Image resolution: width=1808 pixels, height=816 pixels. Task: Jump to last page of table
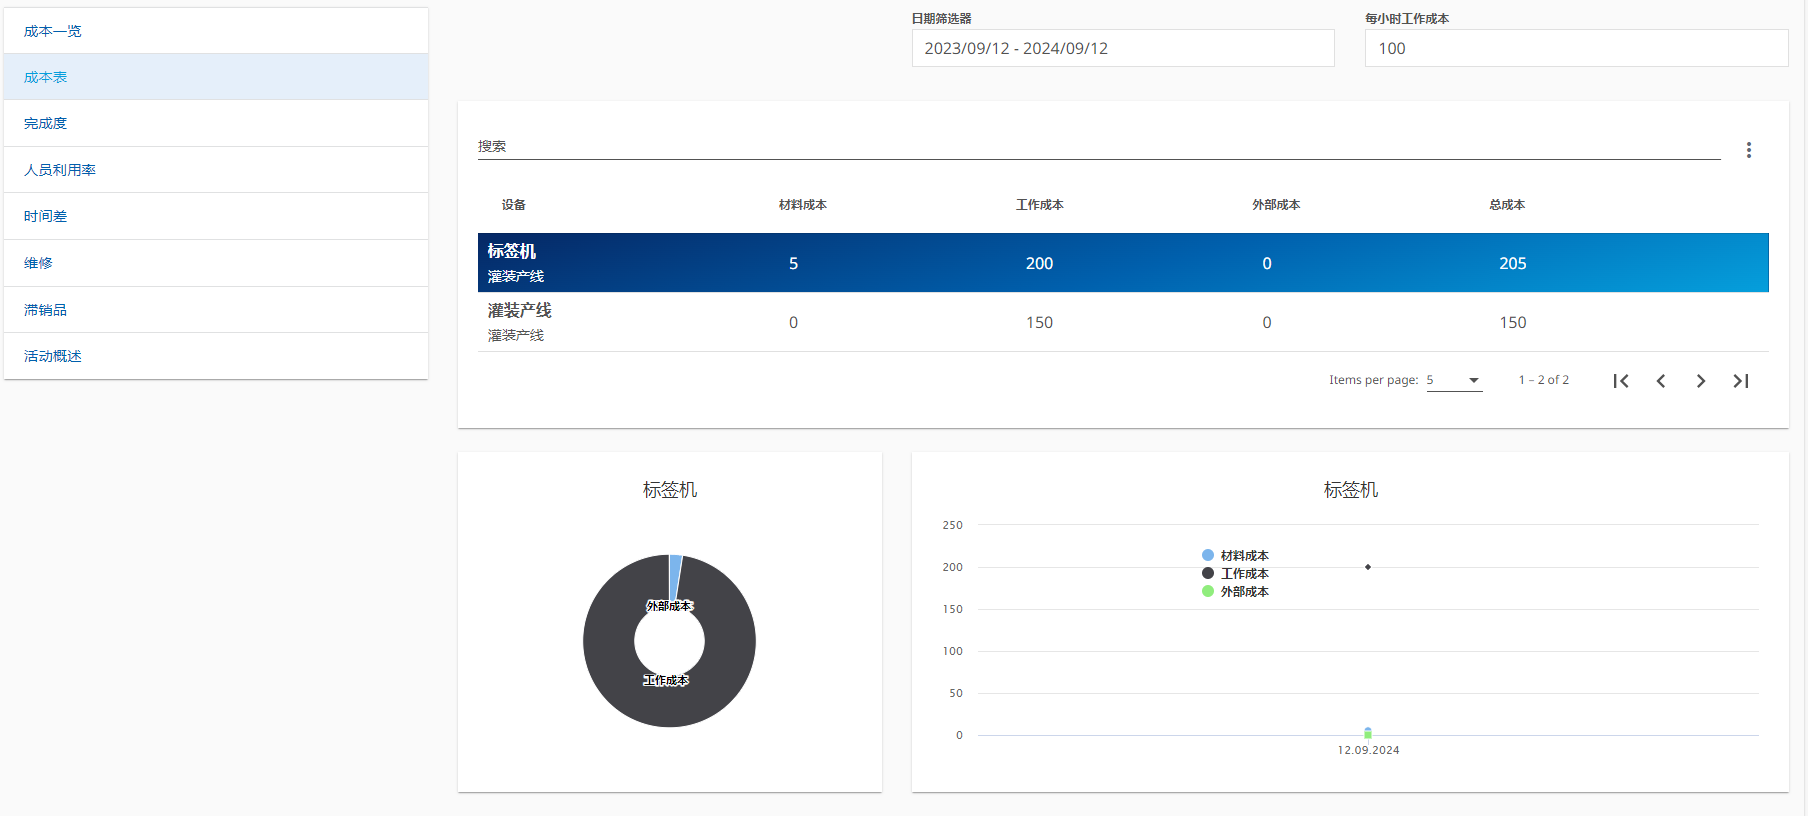tap(1741, 381)
